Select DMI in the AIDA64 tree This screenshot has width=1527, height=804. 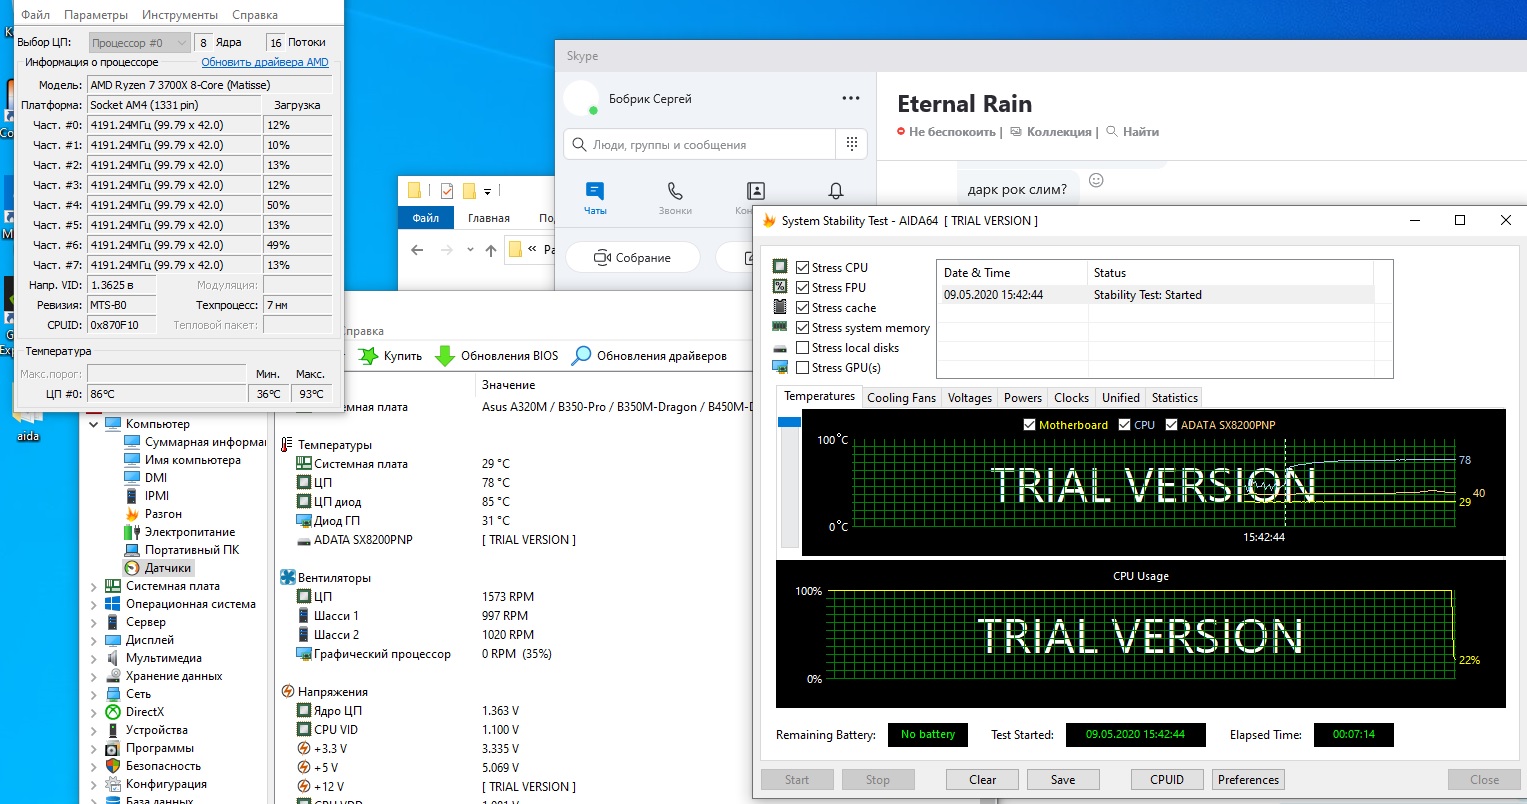146,478
